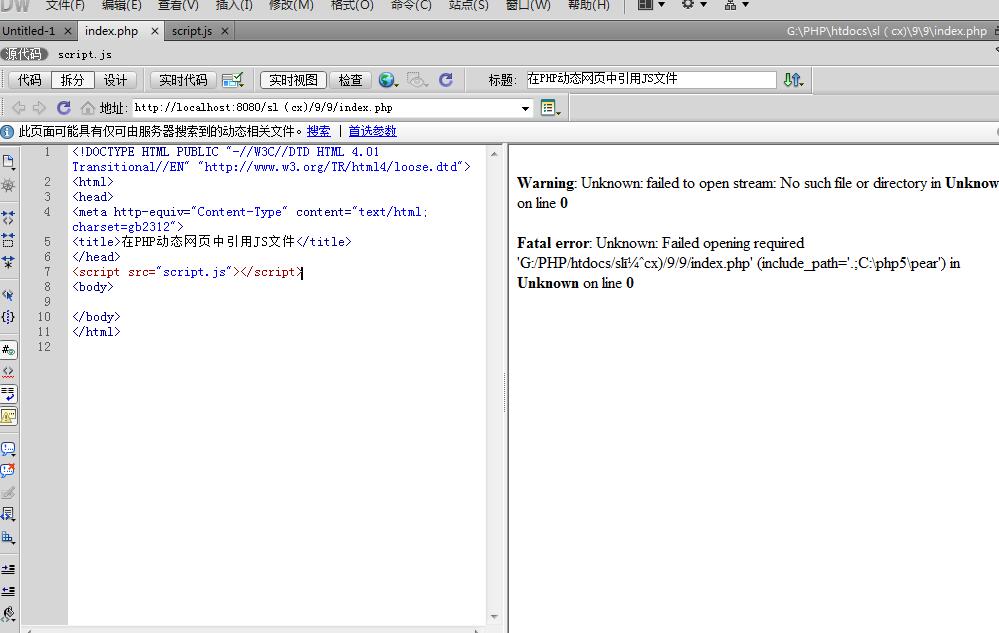Click collapse selection icon
Image resolution: width=999 pixels, height=633 pixels.
pos(8,240)
